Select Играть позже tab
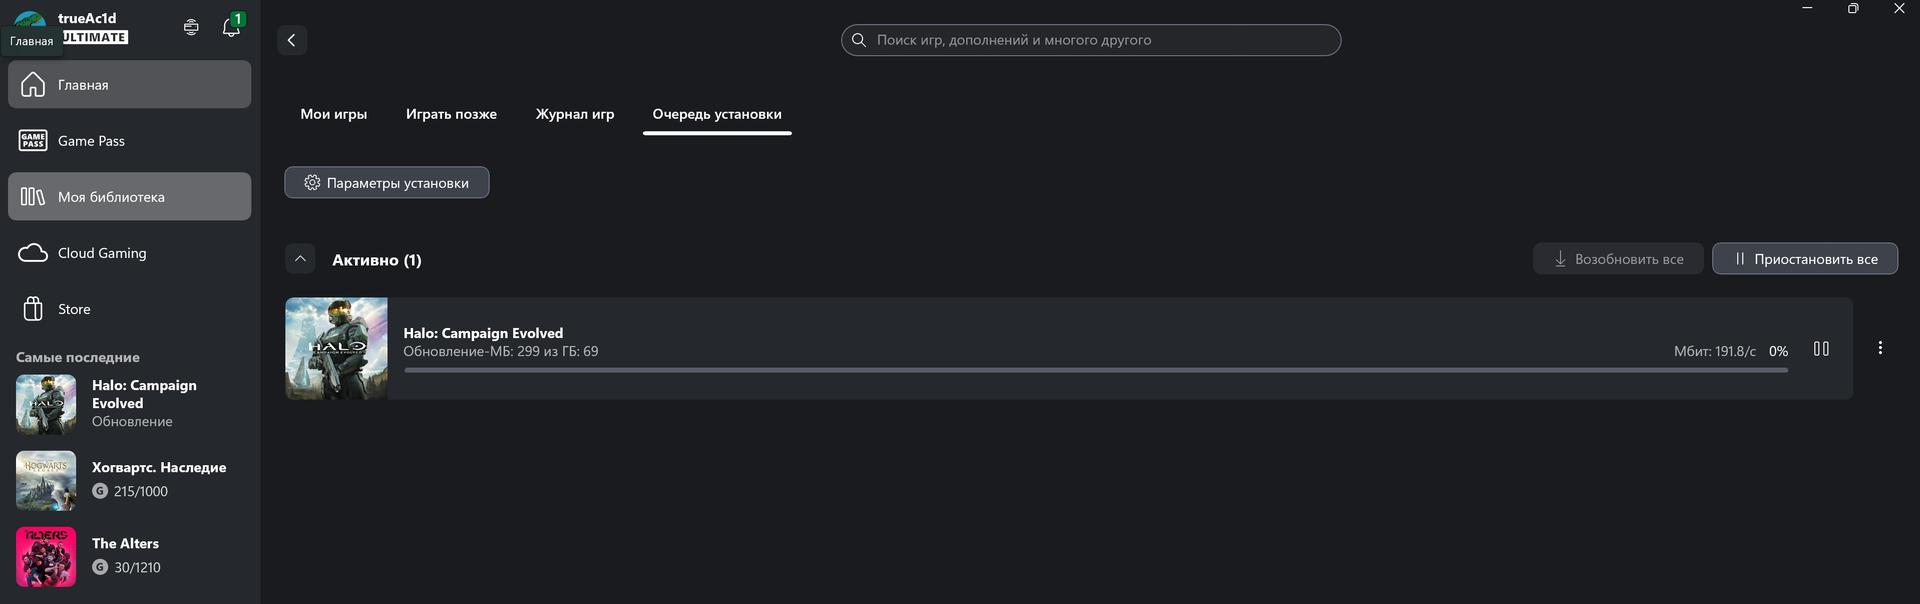The width and height of the screenshot is (1920, 604). (x=451, y=114)
